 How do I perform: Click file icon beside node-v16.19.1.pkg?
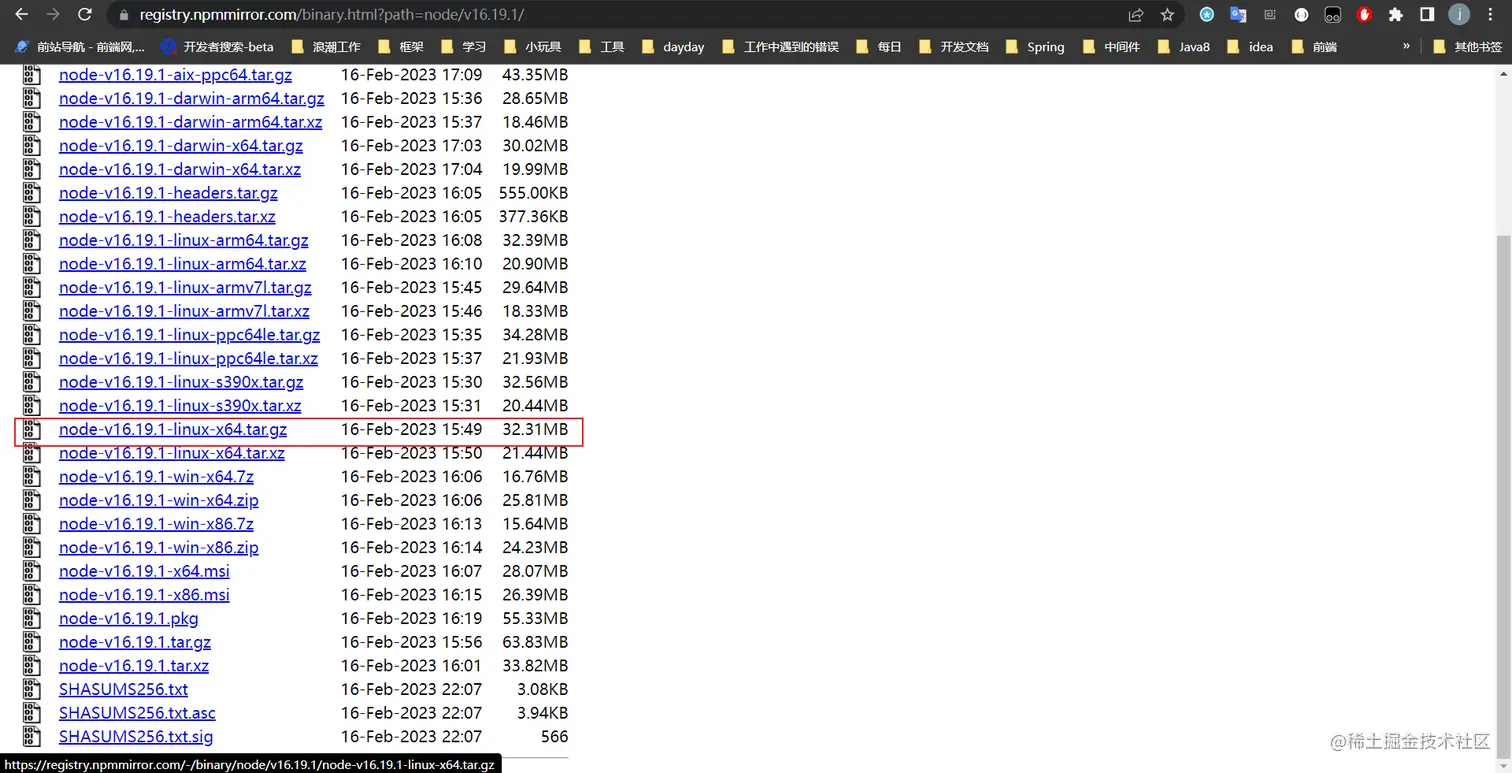coord(32,618)
